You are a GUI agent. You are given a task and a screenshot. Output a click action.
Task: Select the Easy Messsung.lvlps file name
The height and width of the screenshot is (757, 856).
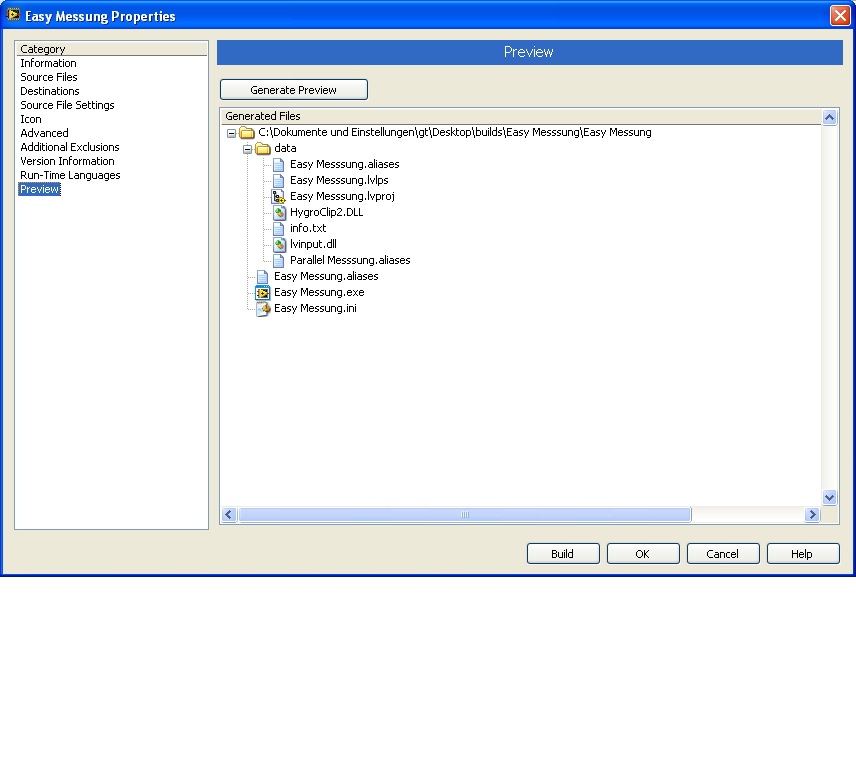pyautogui.click(x=339, y=180)
